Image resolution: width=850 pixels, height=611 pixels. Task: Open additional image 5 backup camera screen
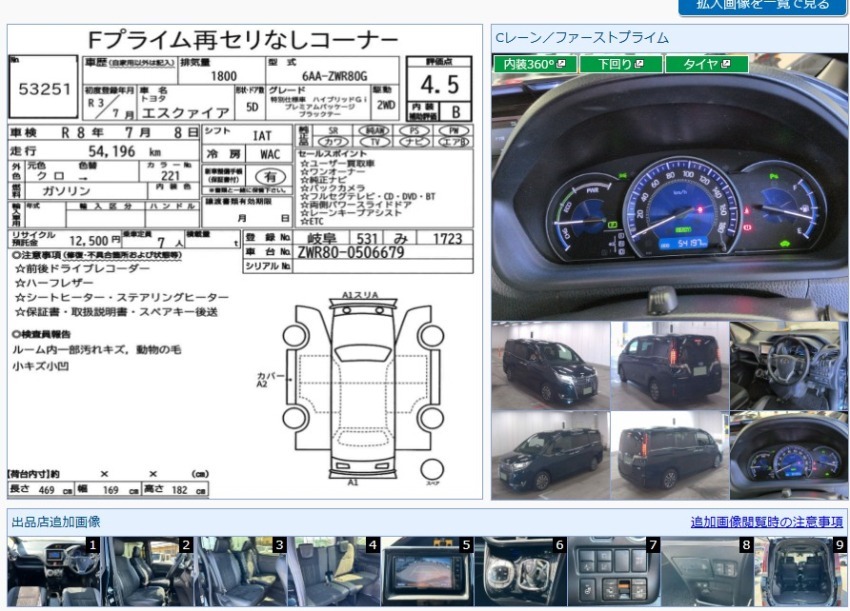(x=428, y=571)
